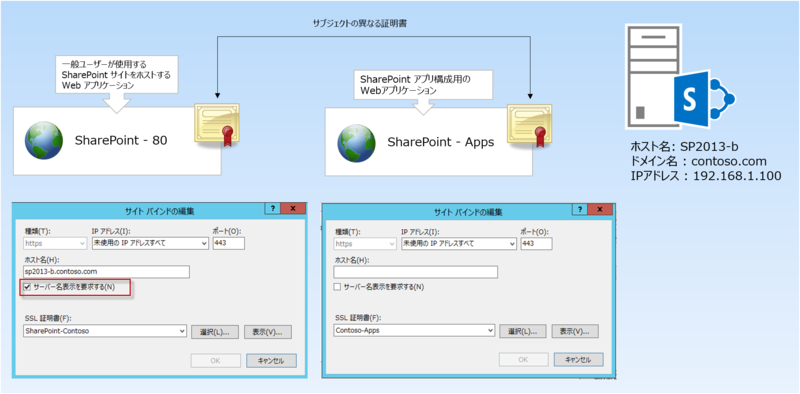Image resolution: width=800 pixels, height=394 pixels.
Task: Click 選択(L)... button next to SharePoint-Contoso
Action: click(x=215, y=332)
